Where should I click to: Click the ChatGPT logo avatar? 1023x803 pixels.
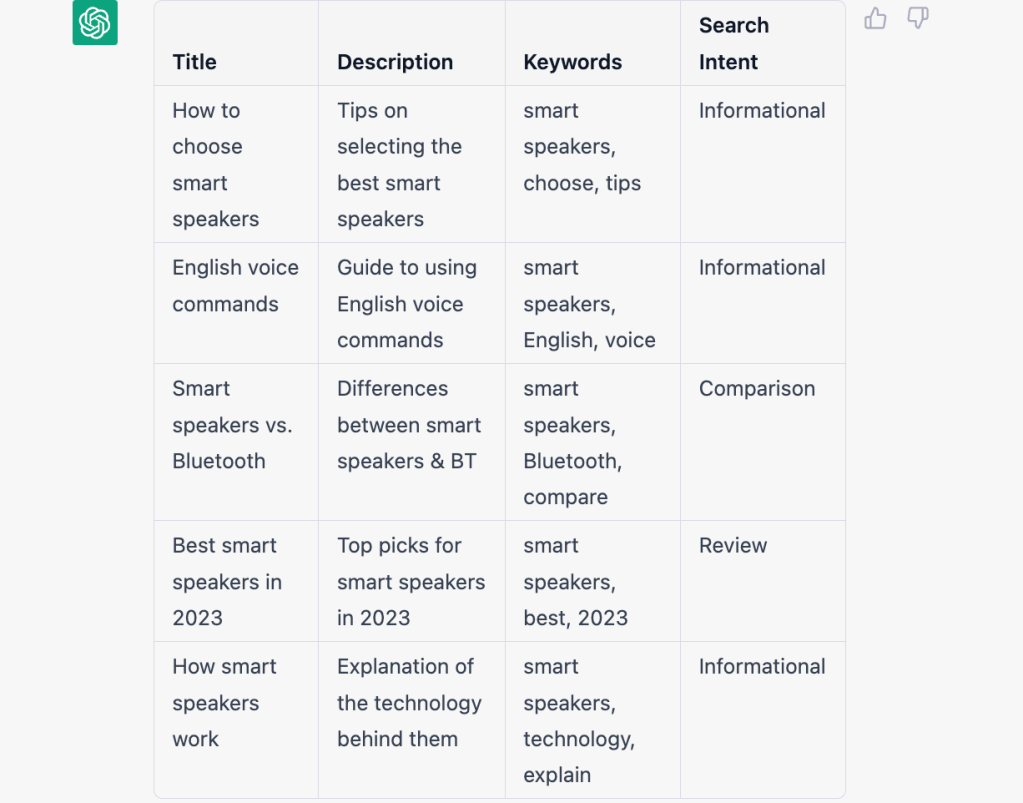(x=95, y=22)
